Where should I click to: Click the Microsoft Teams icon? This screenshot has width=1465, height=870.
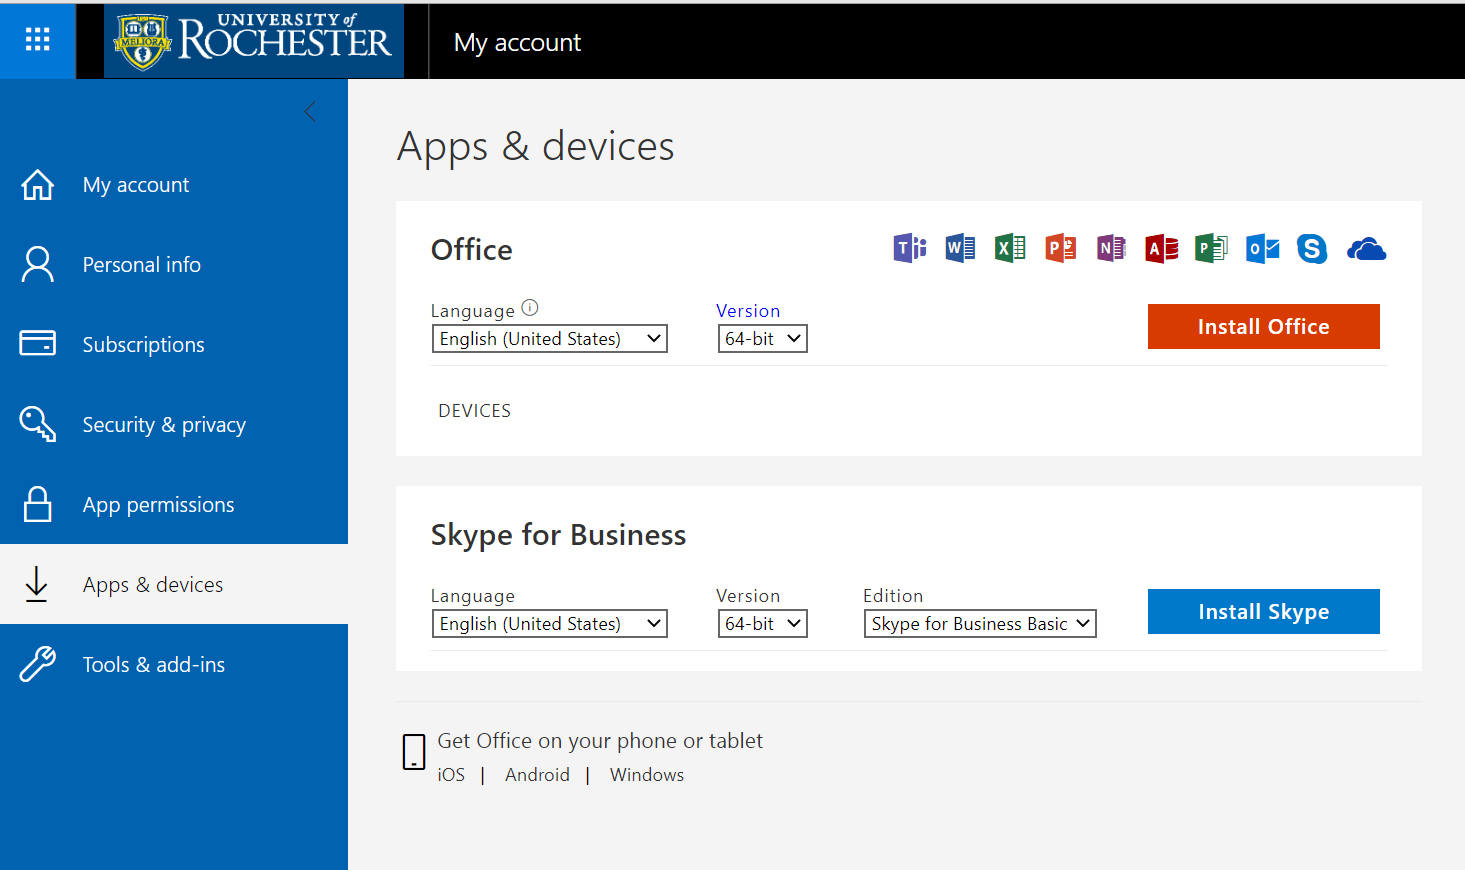pos(910,248)
